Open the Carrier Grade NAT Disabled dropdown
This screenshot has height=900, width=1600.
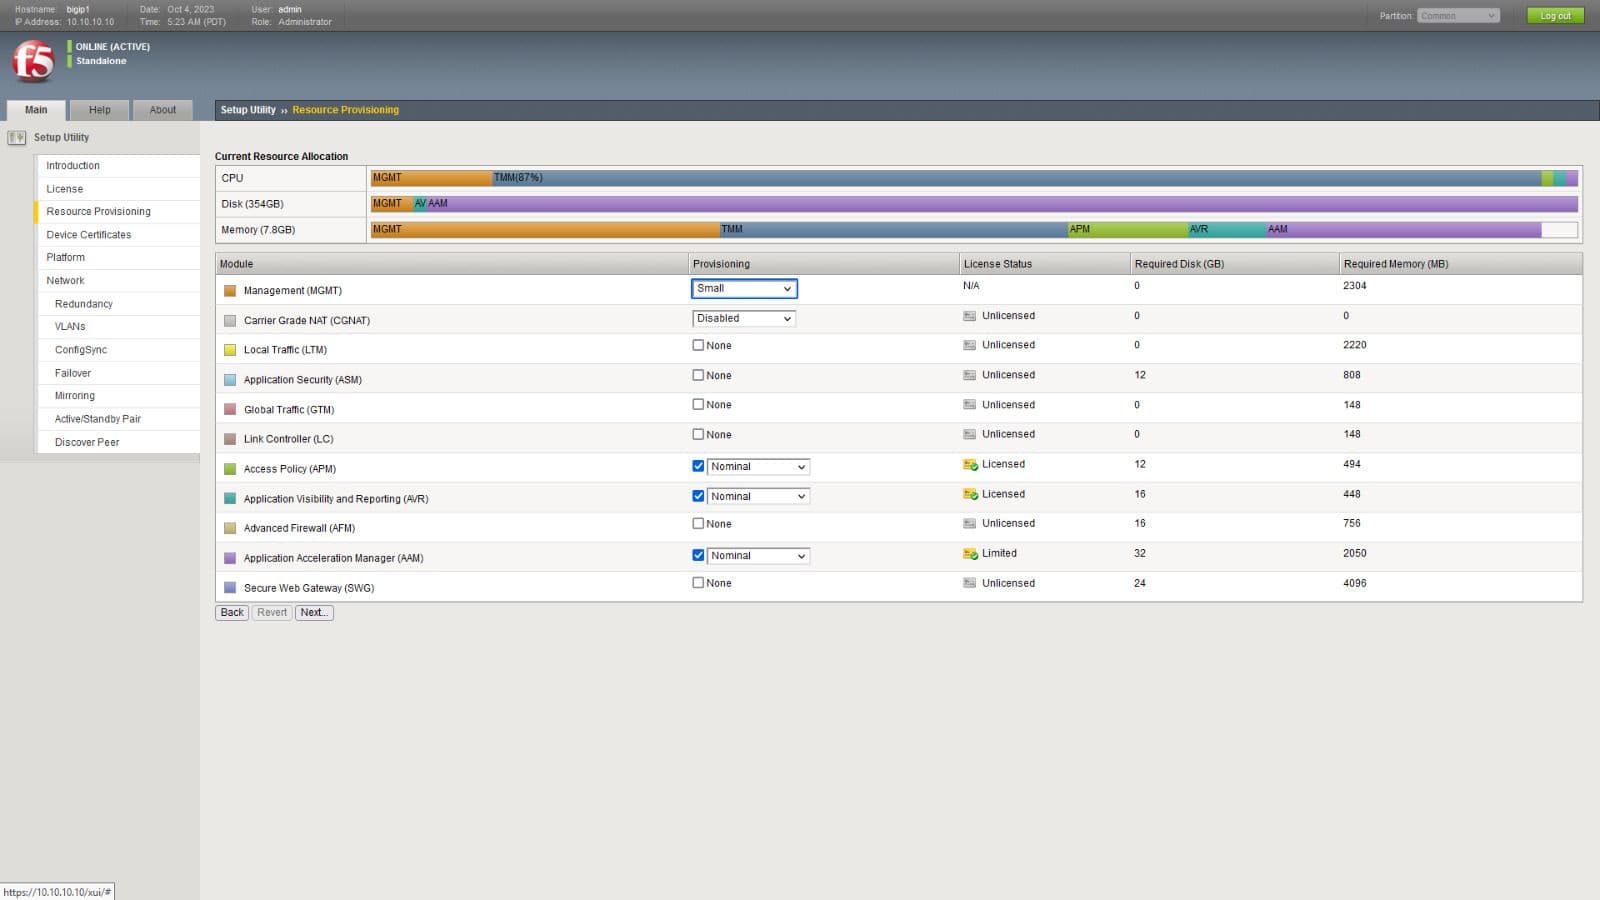[743, 318]
